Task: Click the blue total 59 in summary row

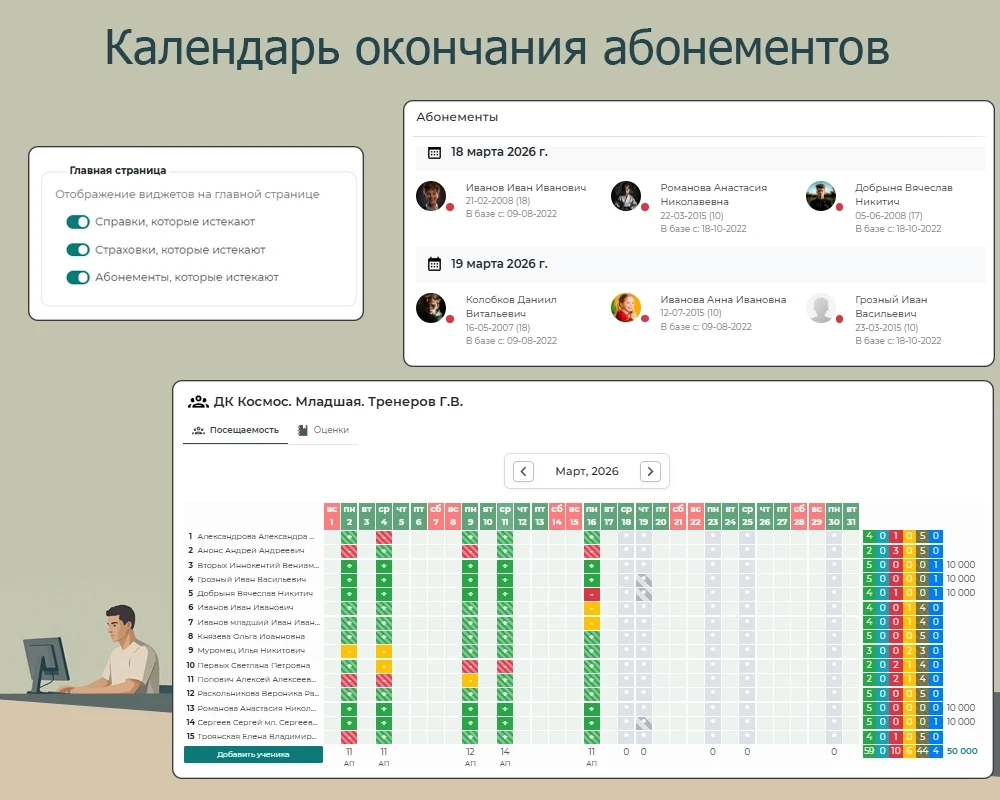Action: 869,750
